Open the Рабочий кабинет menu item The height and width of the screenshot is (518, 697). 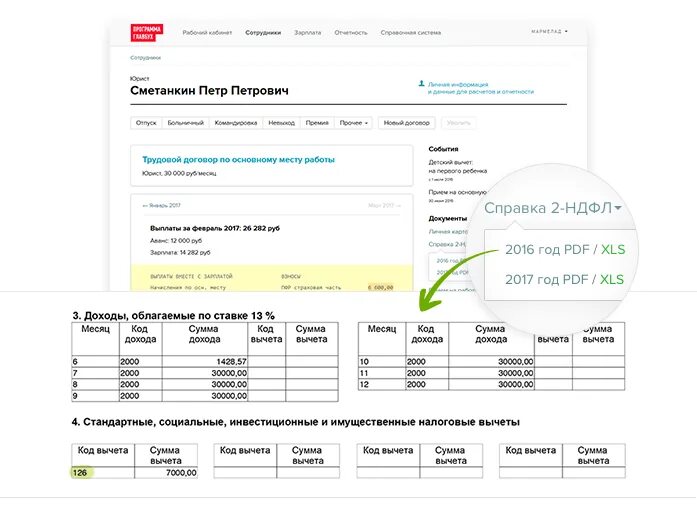point(207,32)
